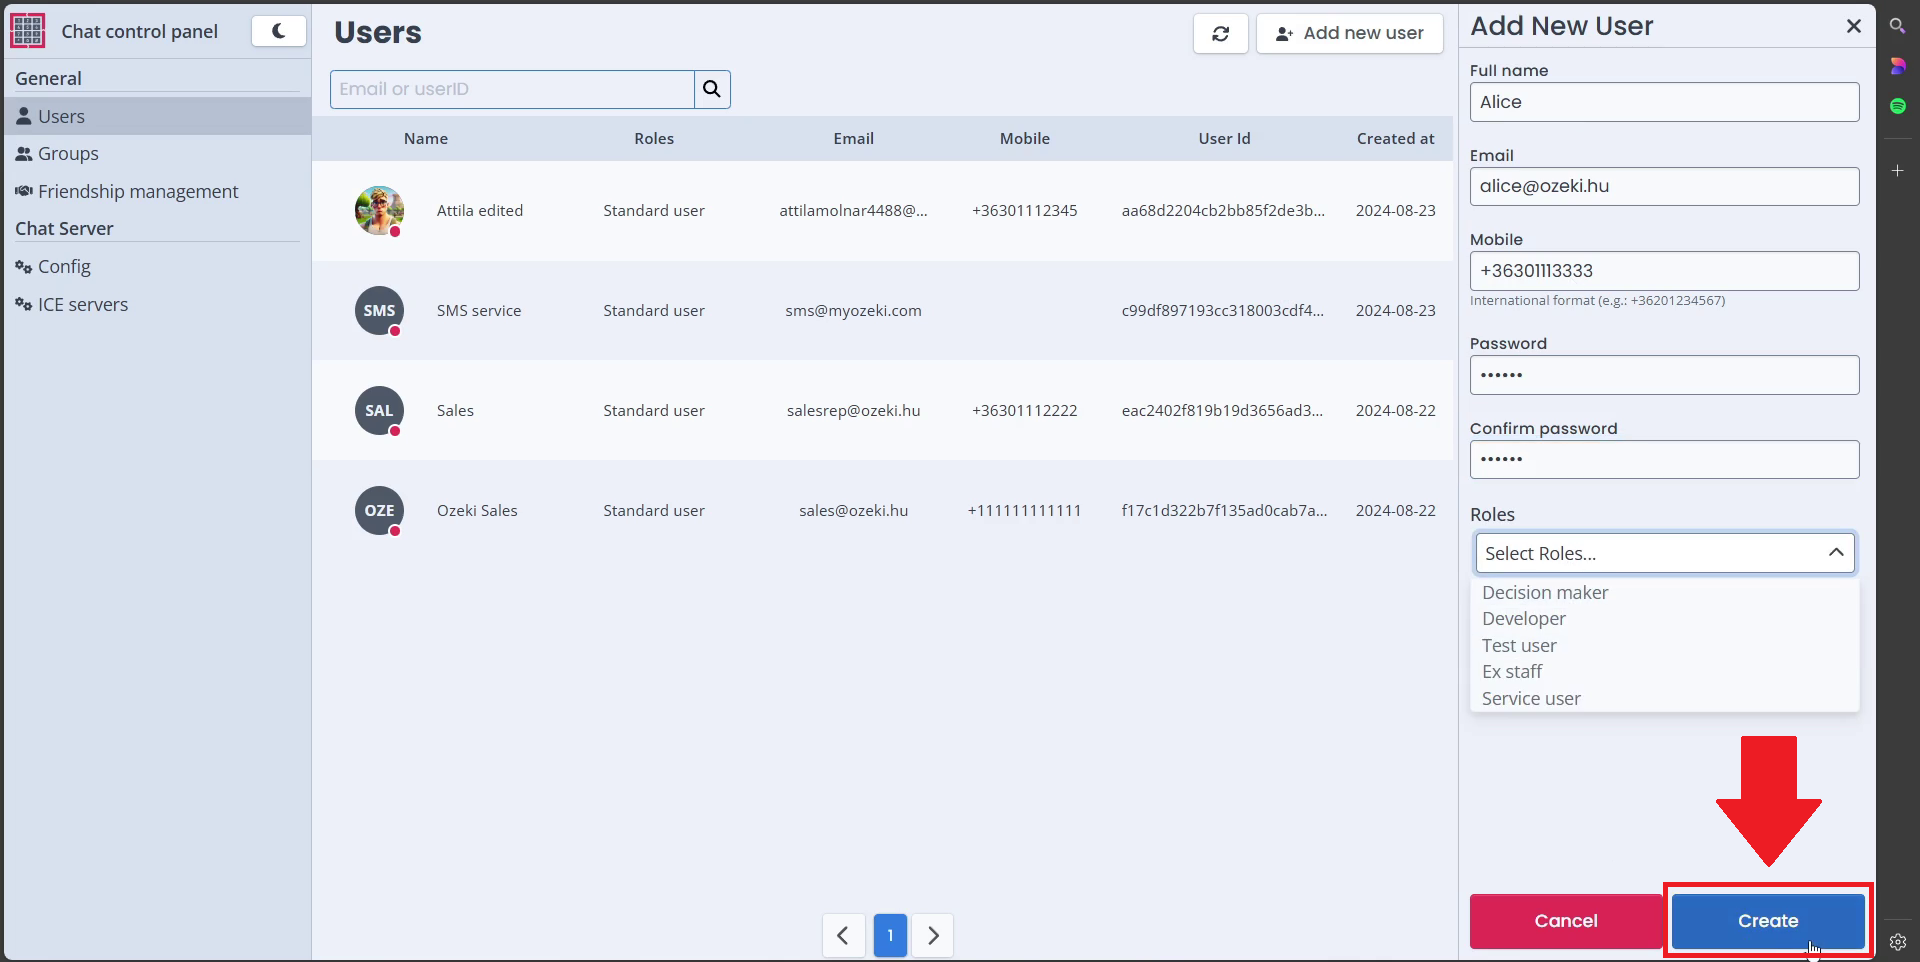Click the search magnifier button
The width and height of the screenshot is (1920, 962).
point(712,89)
